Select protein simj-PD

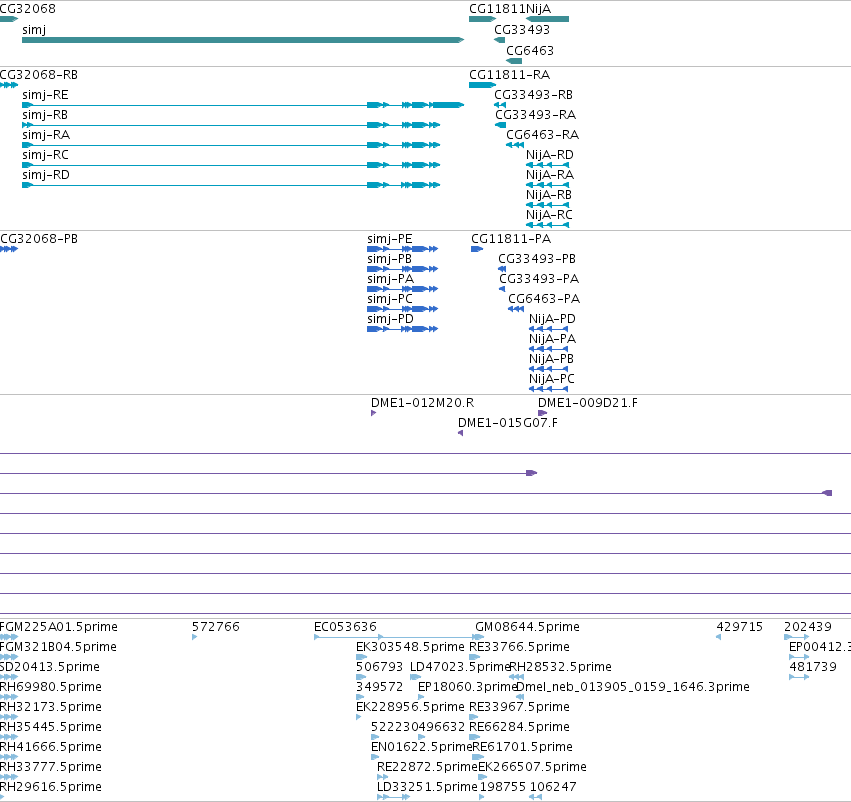403,329
